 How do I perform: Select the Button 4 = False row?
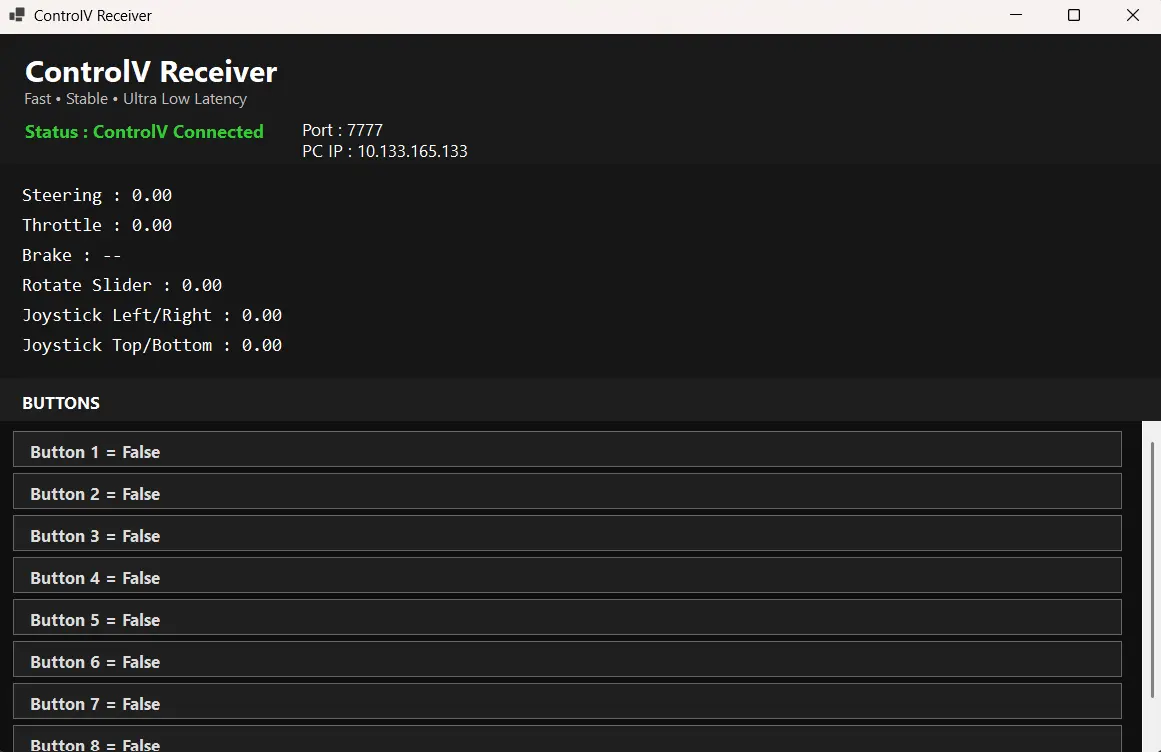(x=567, y=575)
